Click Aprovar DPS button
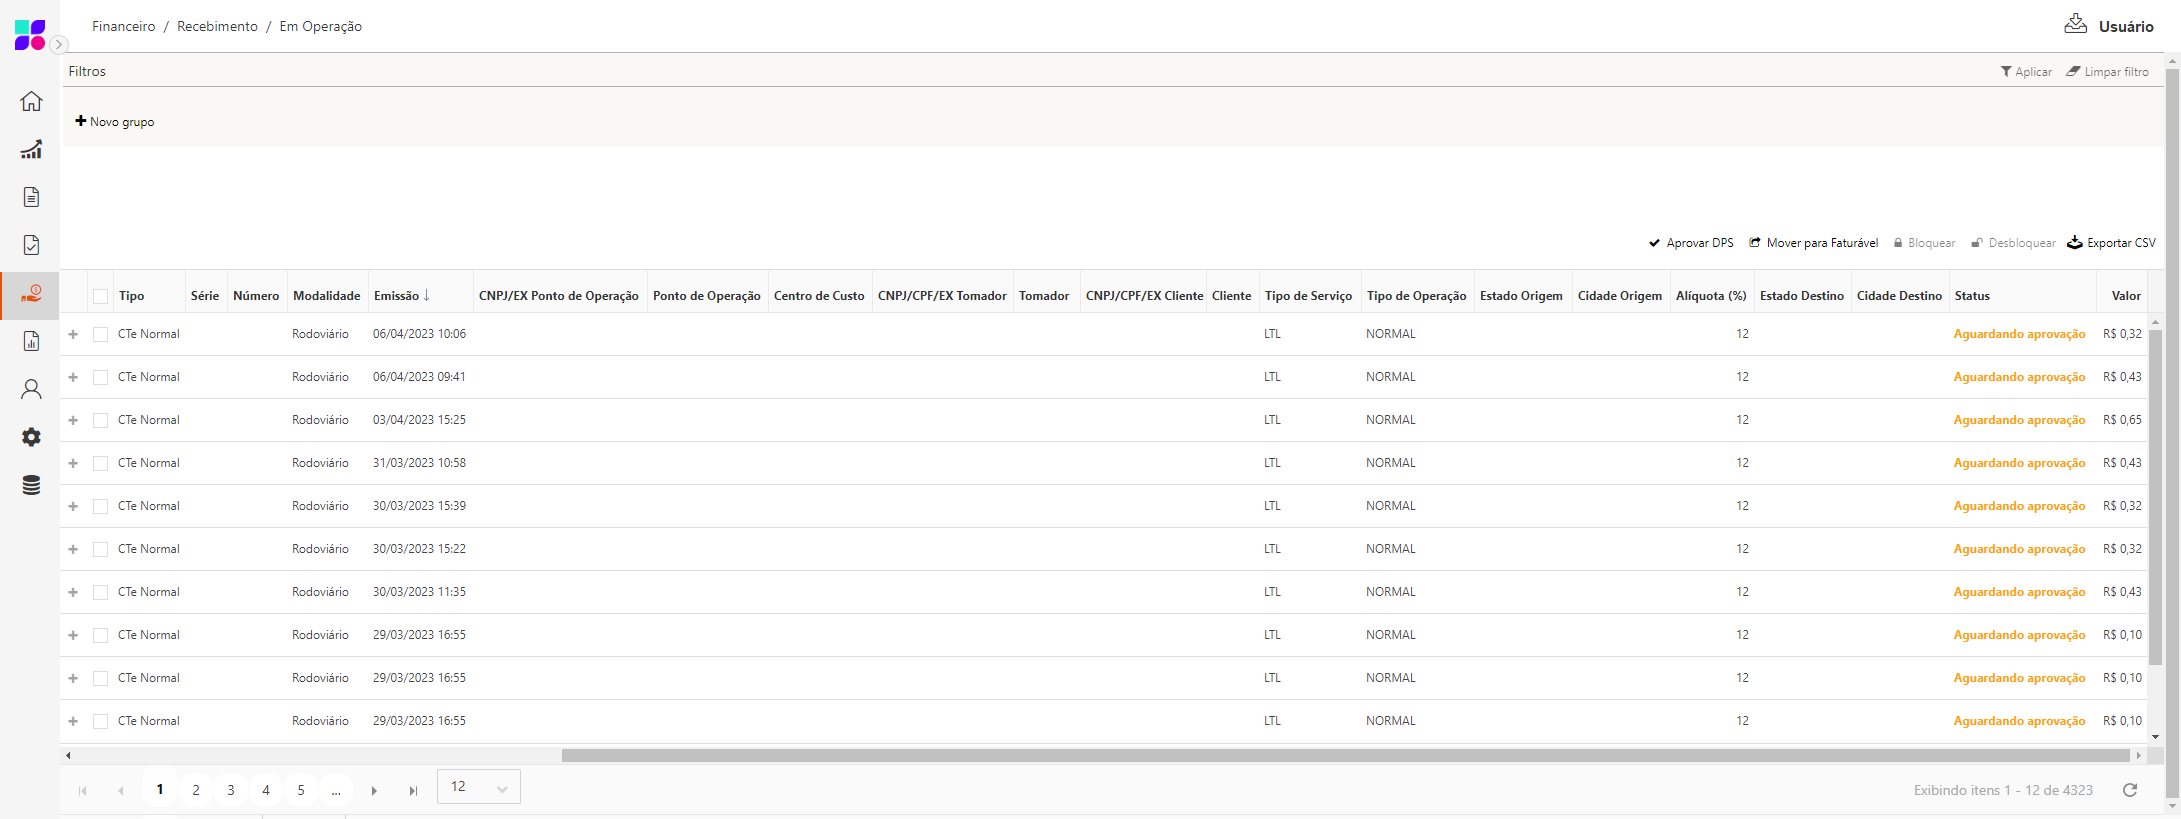 (1691, 243)
